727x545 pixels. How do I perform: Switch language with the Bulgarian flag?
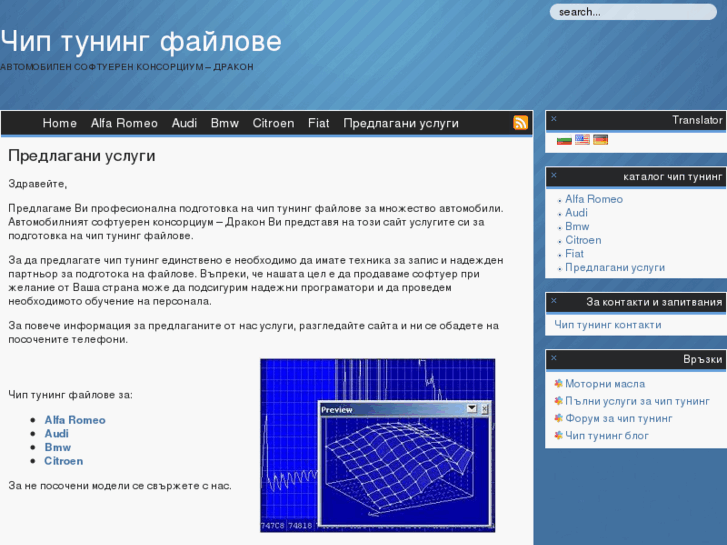pos(564,140)
